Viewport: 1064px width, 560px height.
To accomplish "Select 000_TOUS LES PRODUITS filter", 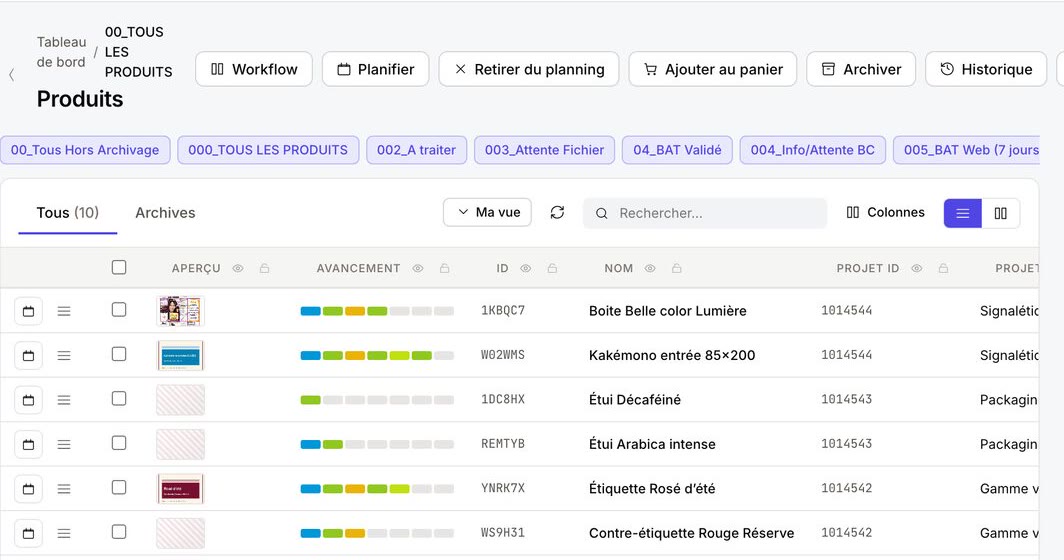I will 268,150.
